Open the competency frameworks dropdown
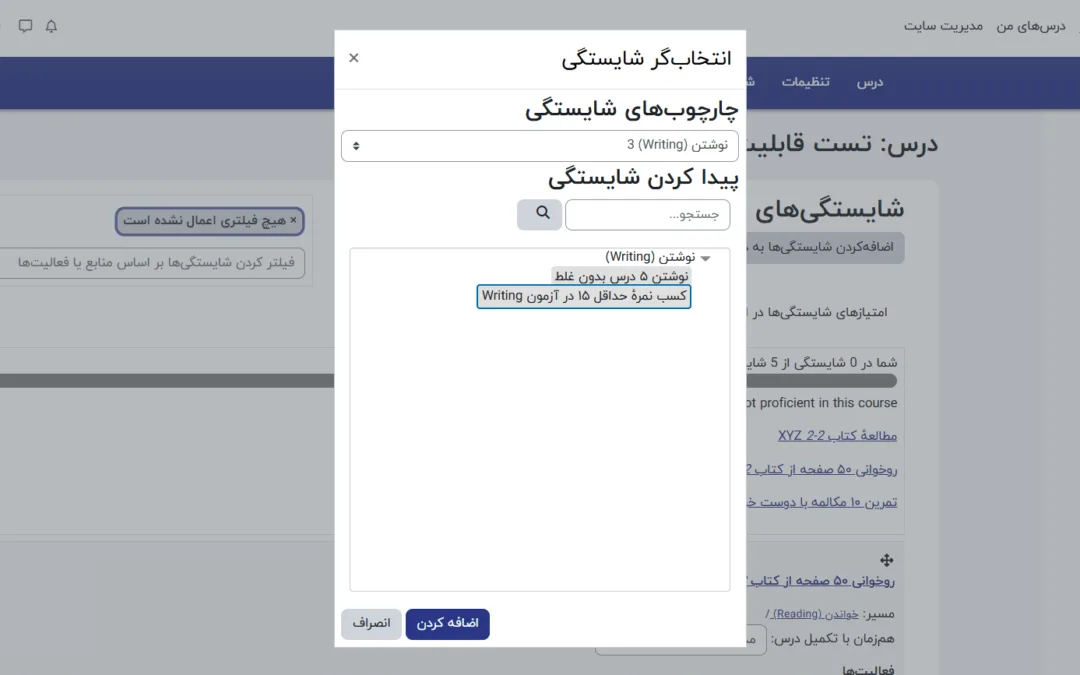The height and width of the screenshot is (675, 1080). 539,146
